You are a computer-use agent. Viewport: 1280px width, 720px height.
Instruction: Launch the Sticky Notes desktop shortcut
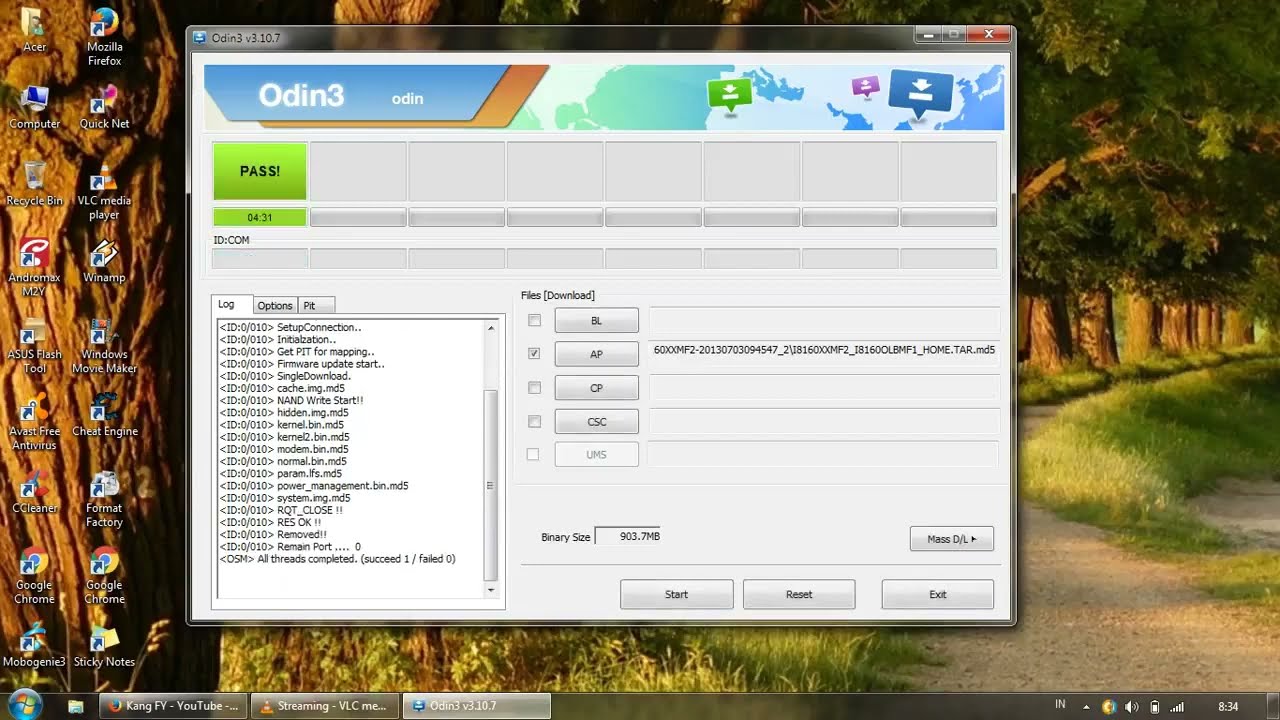(104, 646)
